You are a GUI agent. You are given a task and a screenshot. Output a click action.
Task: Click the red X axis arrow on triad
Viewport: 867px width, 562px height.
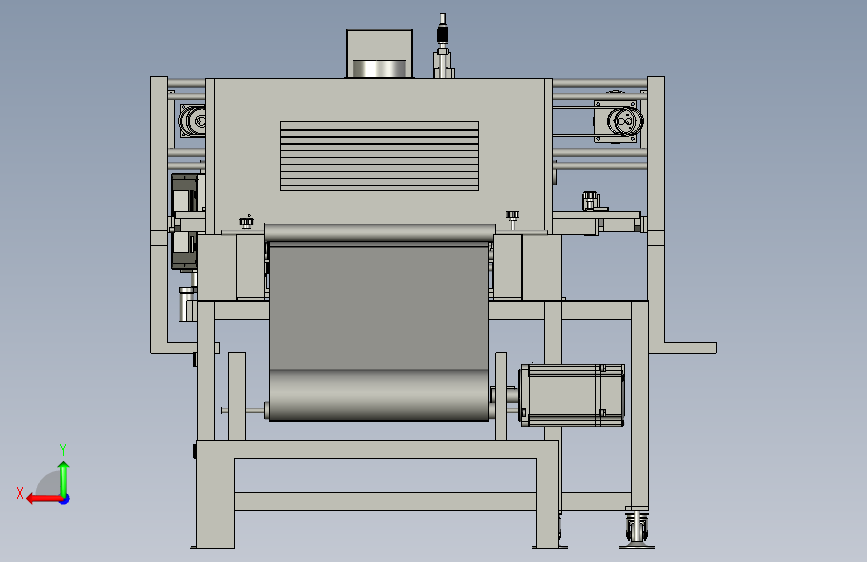tap(43, 499)
